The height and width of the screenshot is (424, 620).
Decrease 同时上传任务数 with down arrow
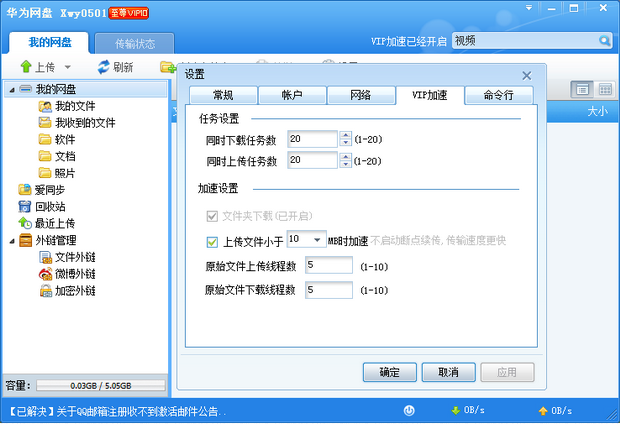[346, 164]
